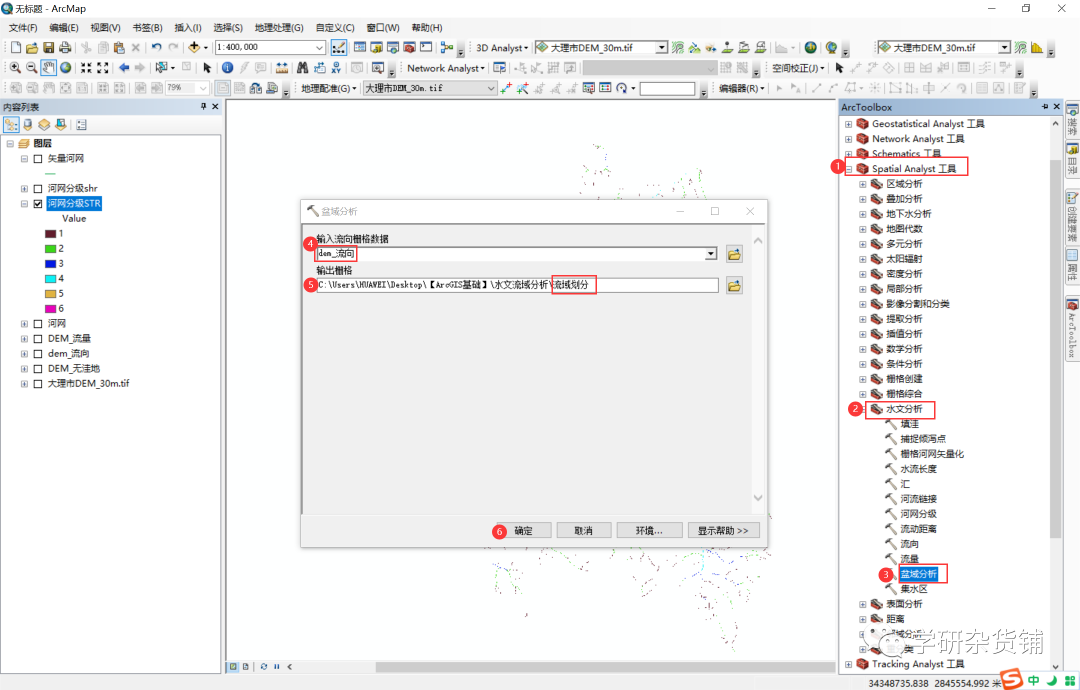Open input flow direction raster dropdown
The image size is (1080, 690).
point(711,254)
